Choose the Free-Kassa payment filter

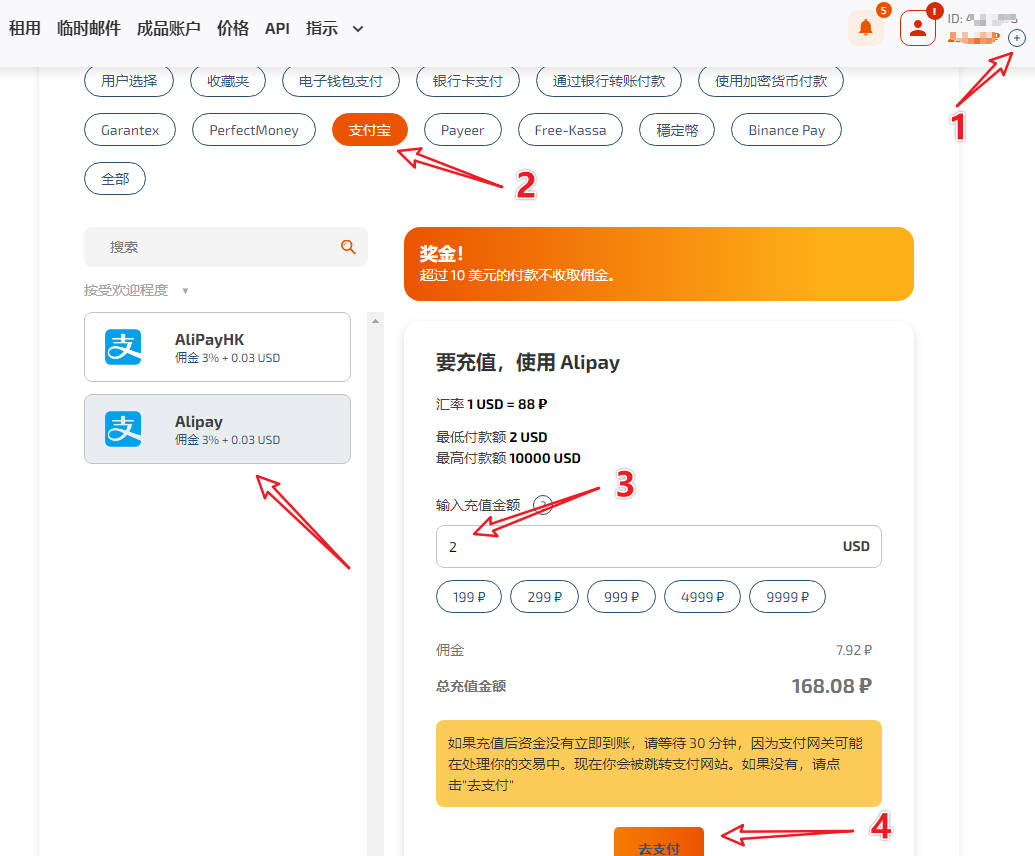[570, 130]
